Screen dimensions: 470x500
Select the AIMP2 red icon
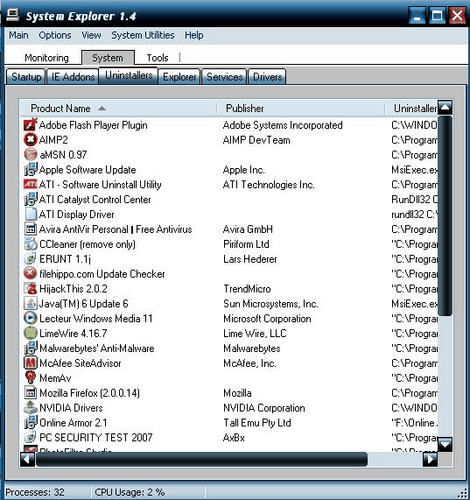point(30,139)
